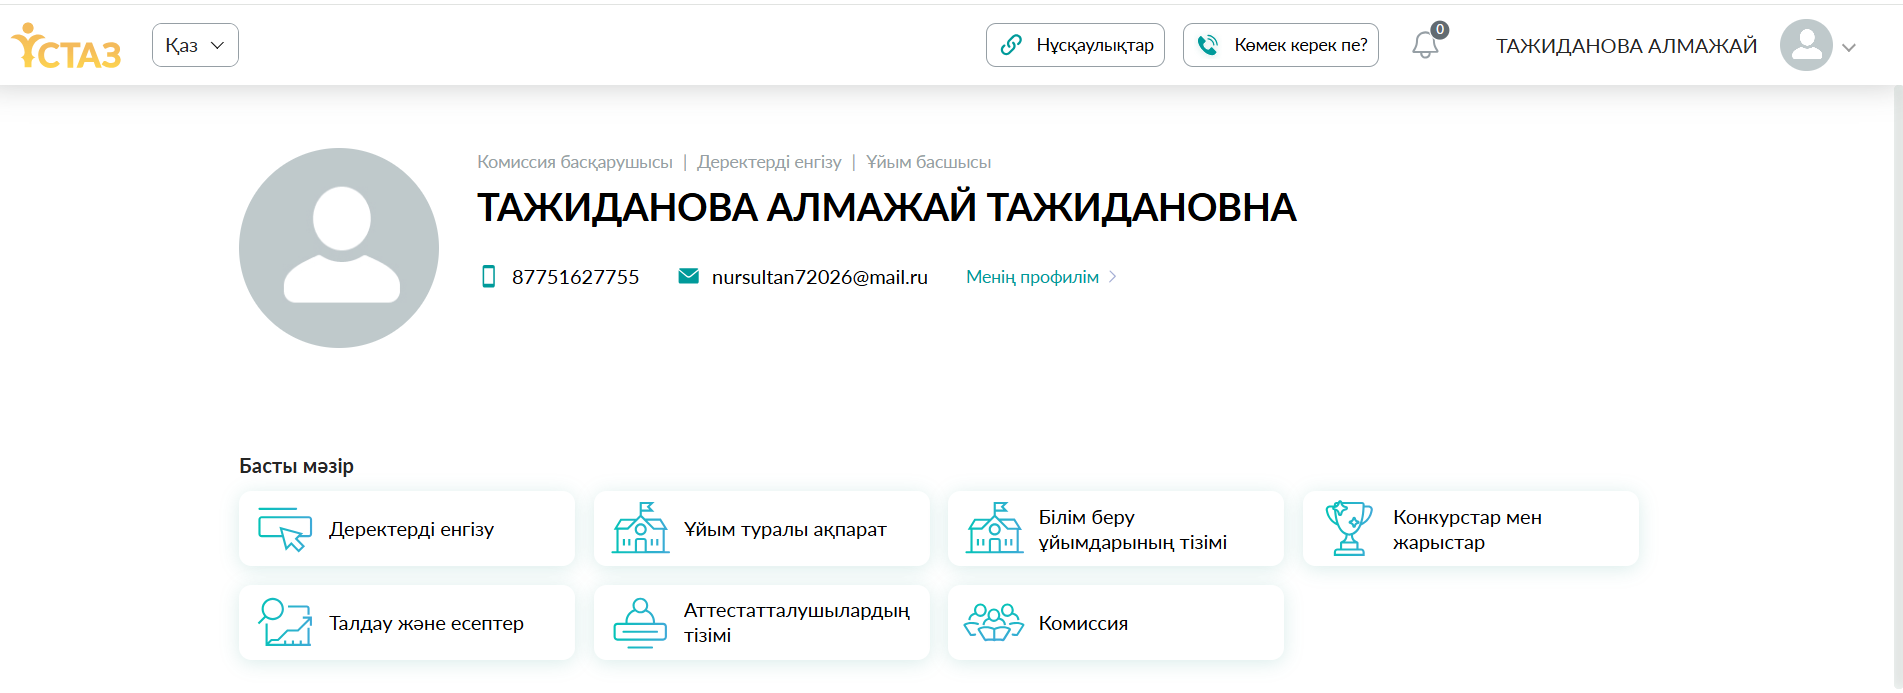Click the analytics chart icon
Image resolution: width=1903 pixels, height=693 pixels.
pyautogui.click(x=285, y=622)
